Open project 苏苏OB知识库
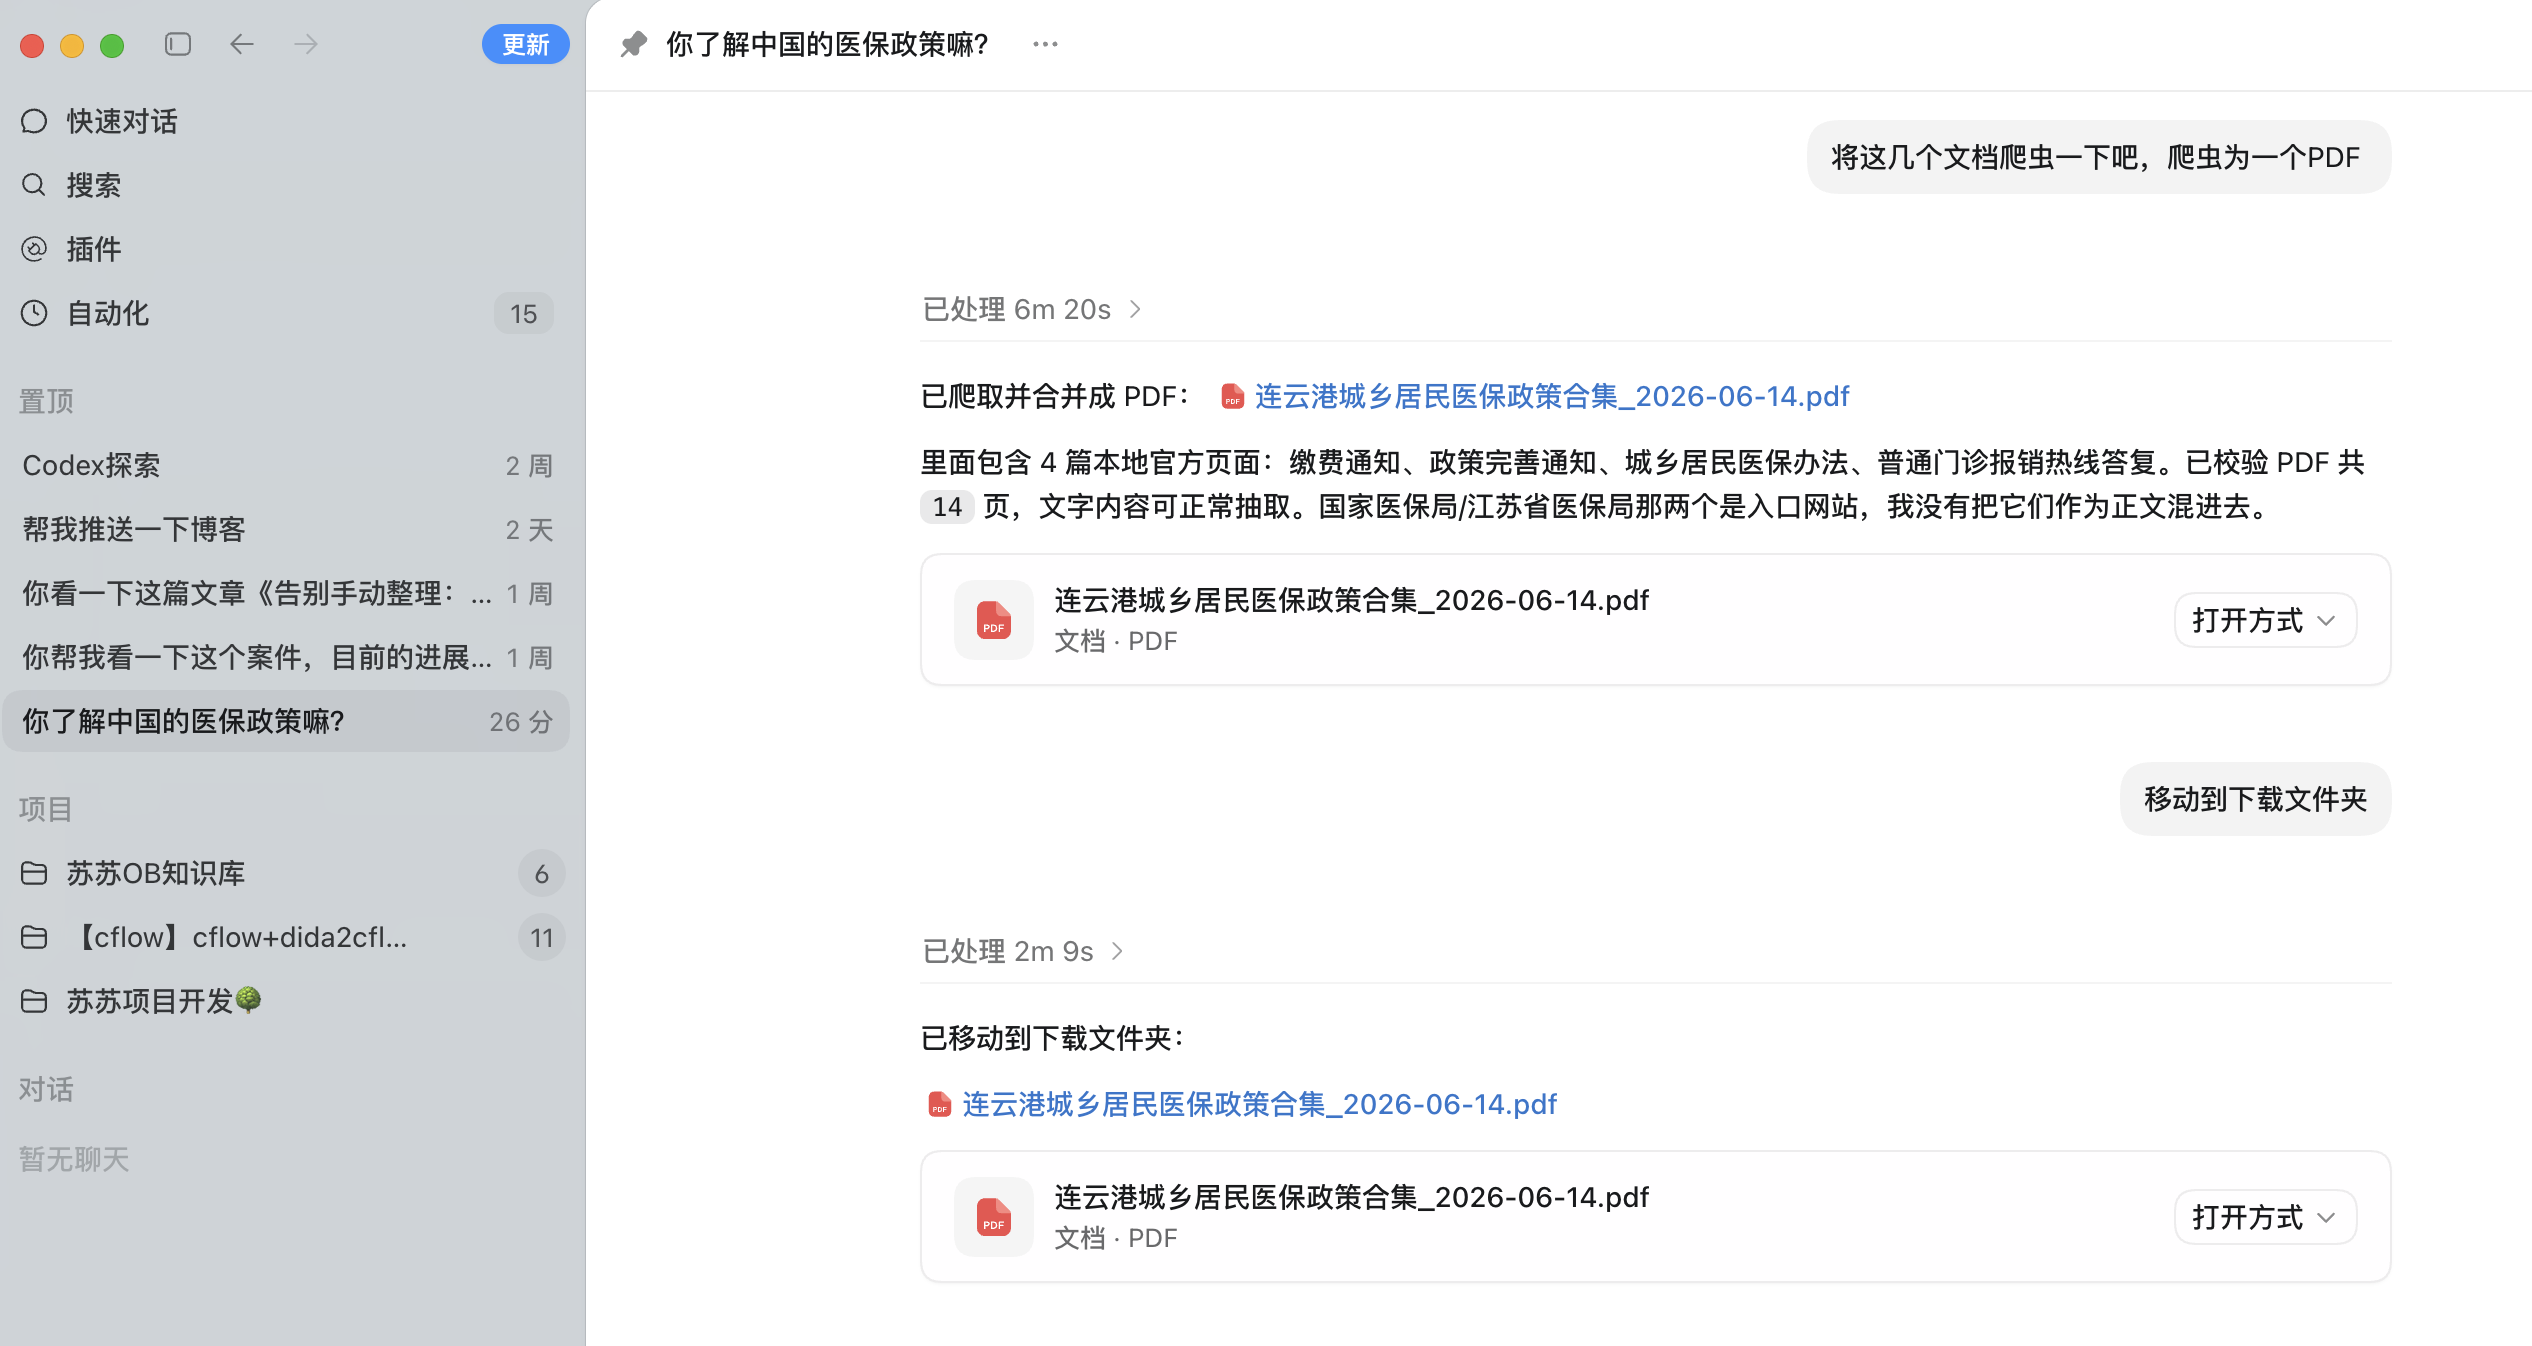This screenshot has height=1346, width=2532. coord(286,873)
